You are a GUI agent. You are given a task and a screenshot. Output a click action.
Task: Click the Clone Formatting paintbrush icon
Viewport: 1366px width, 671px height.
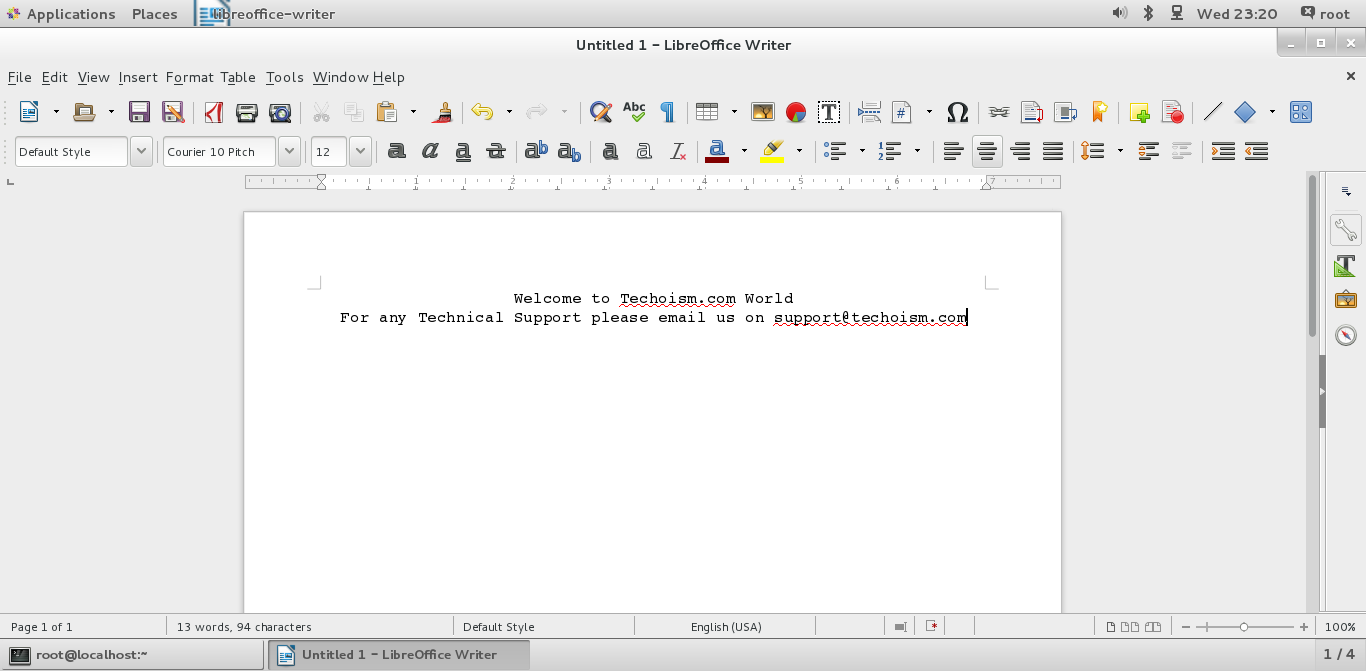[443, 112]
